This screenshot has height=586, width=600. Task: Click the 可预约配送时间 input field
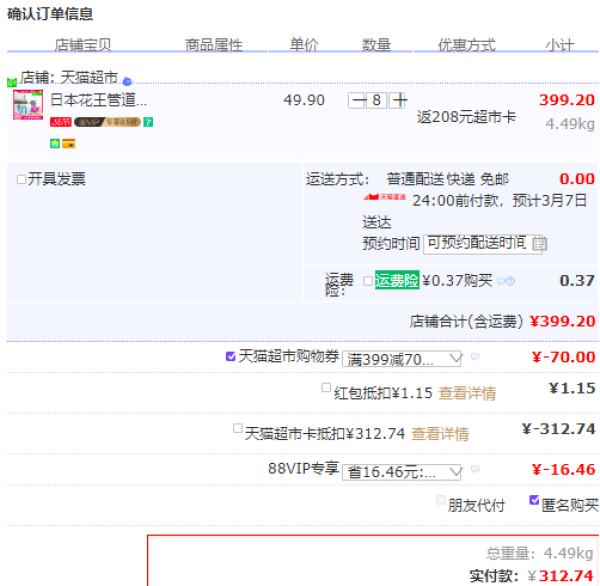click(483, 244)
